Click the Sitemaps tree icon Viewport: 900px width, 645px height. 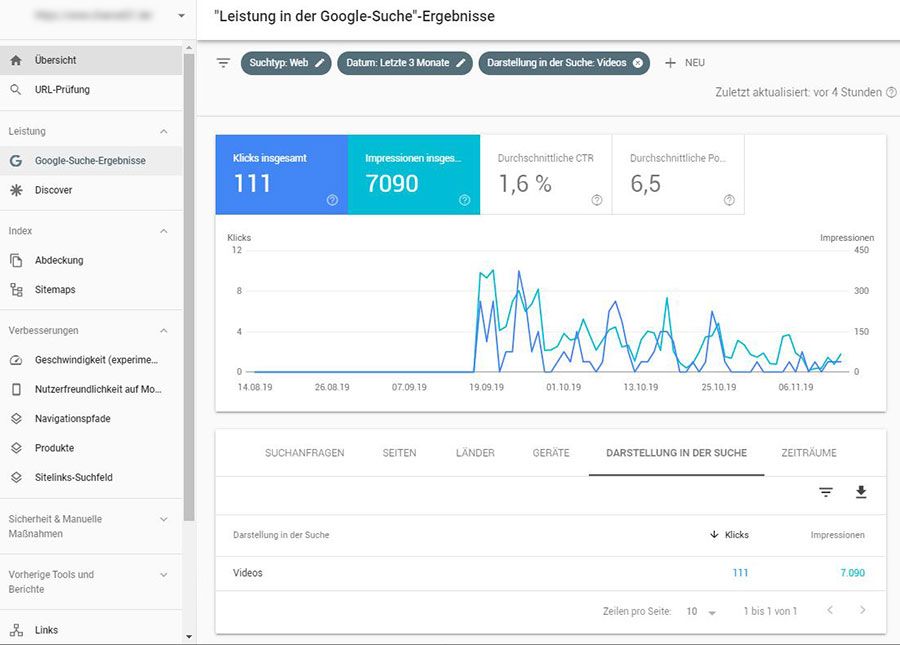16,290
